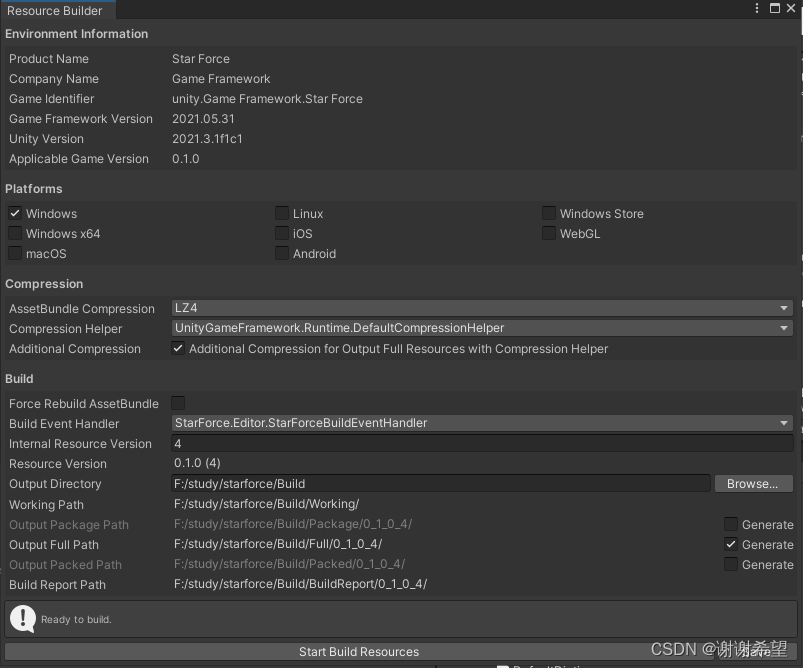
Task: Click the Browse button for Output Directory
Action: point(753,483)
